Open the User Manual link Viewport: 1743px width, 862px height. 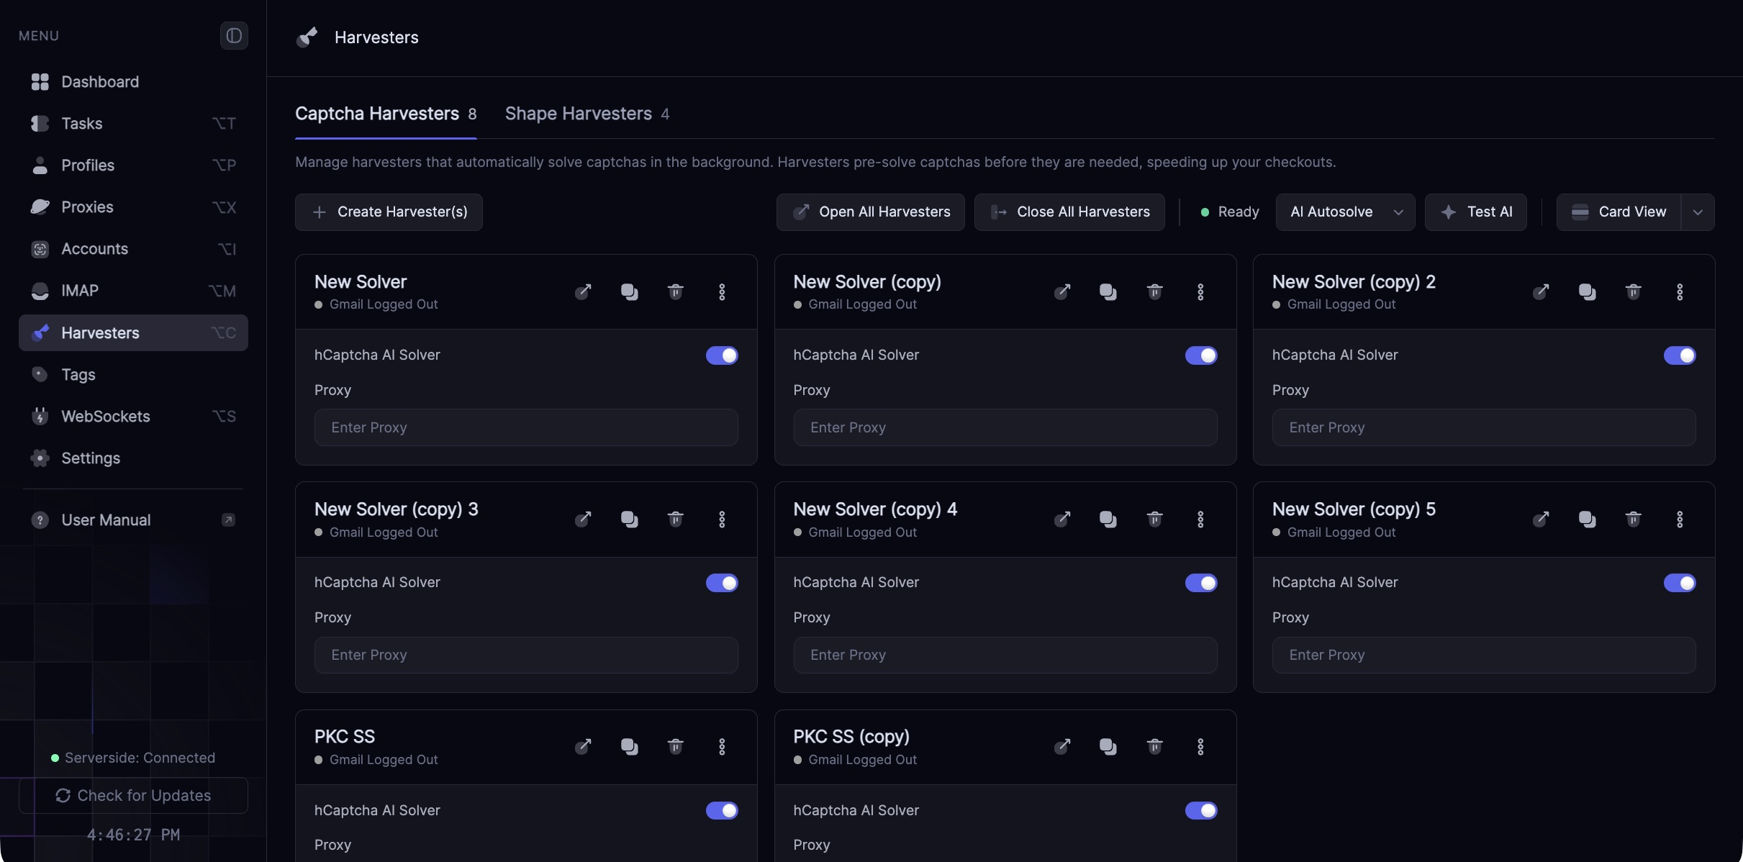(133, 520)
